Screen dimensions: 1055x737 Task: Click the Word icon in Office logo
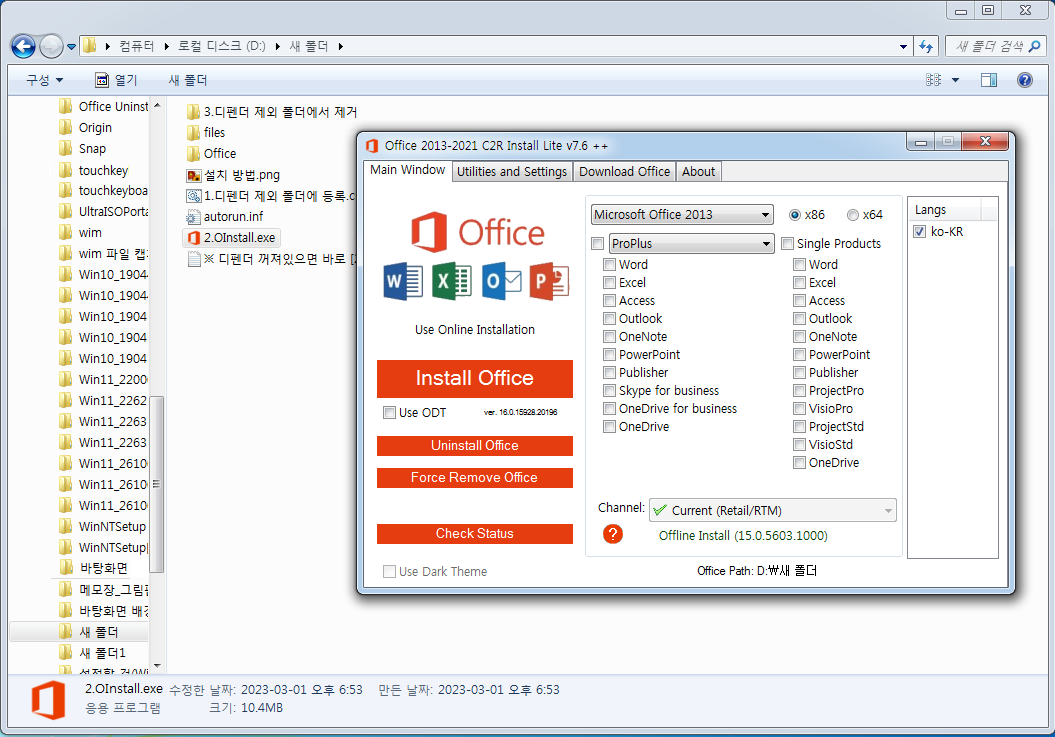coord(404,281)
